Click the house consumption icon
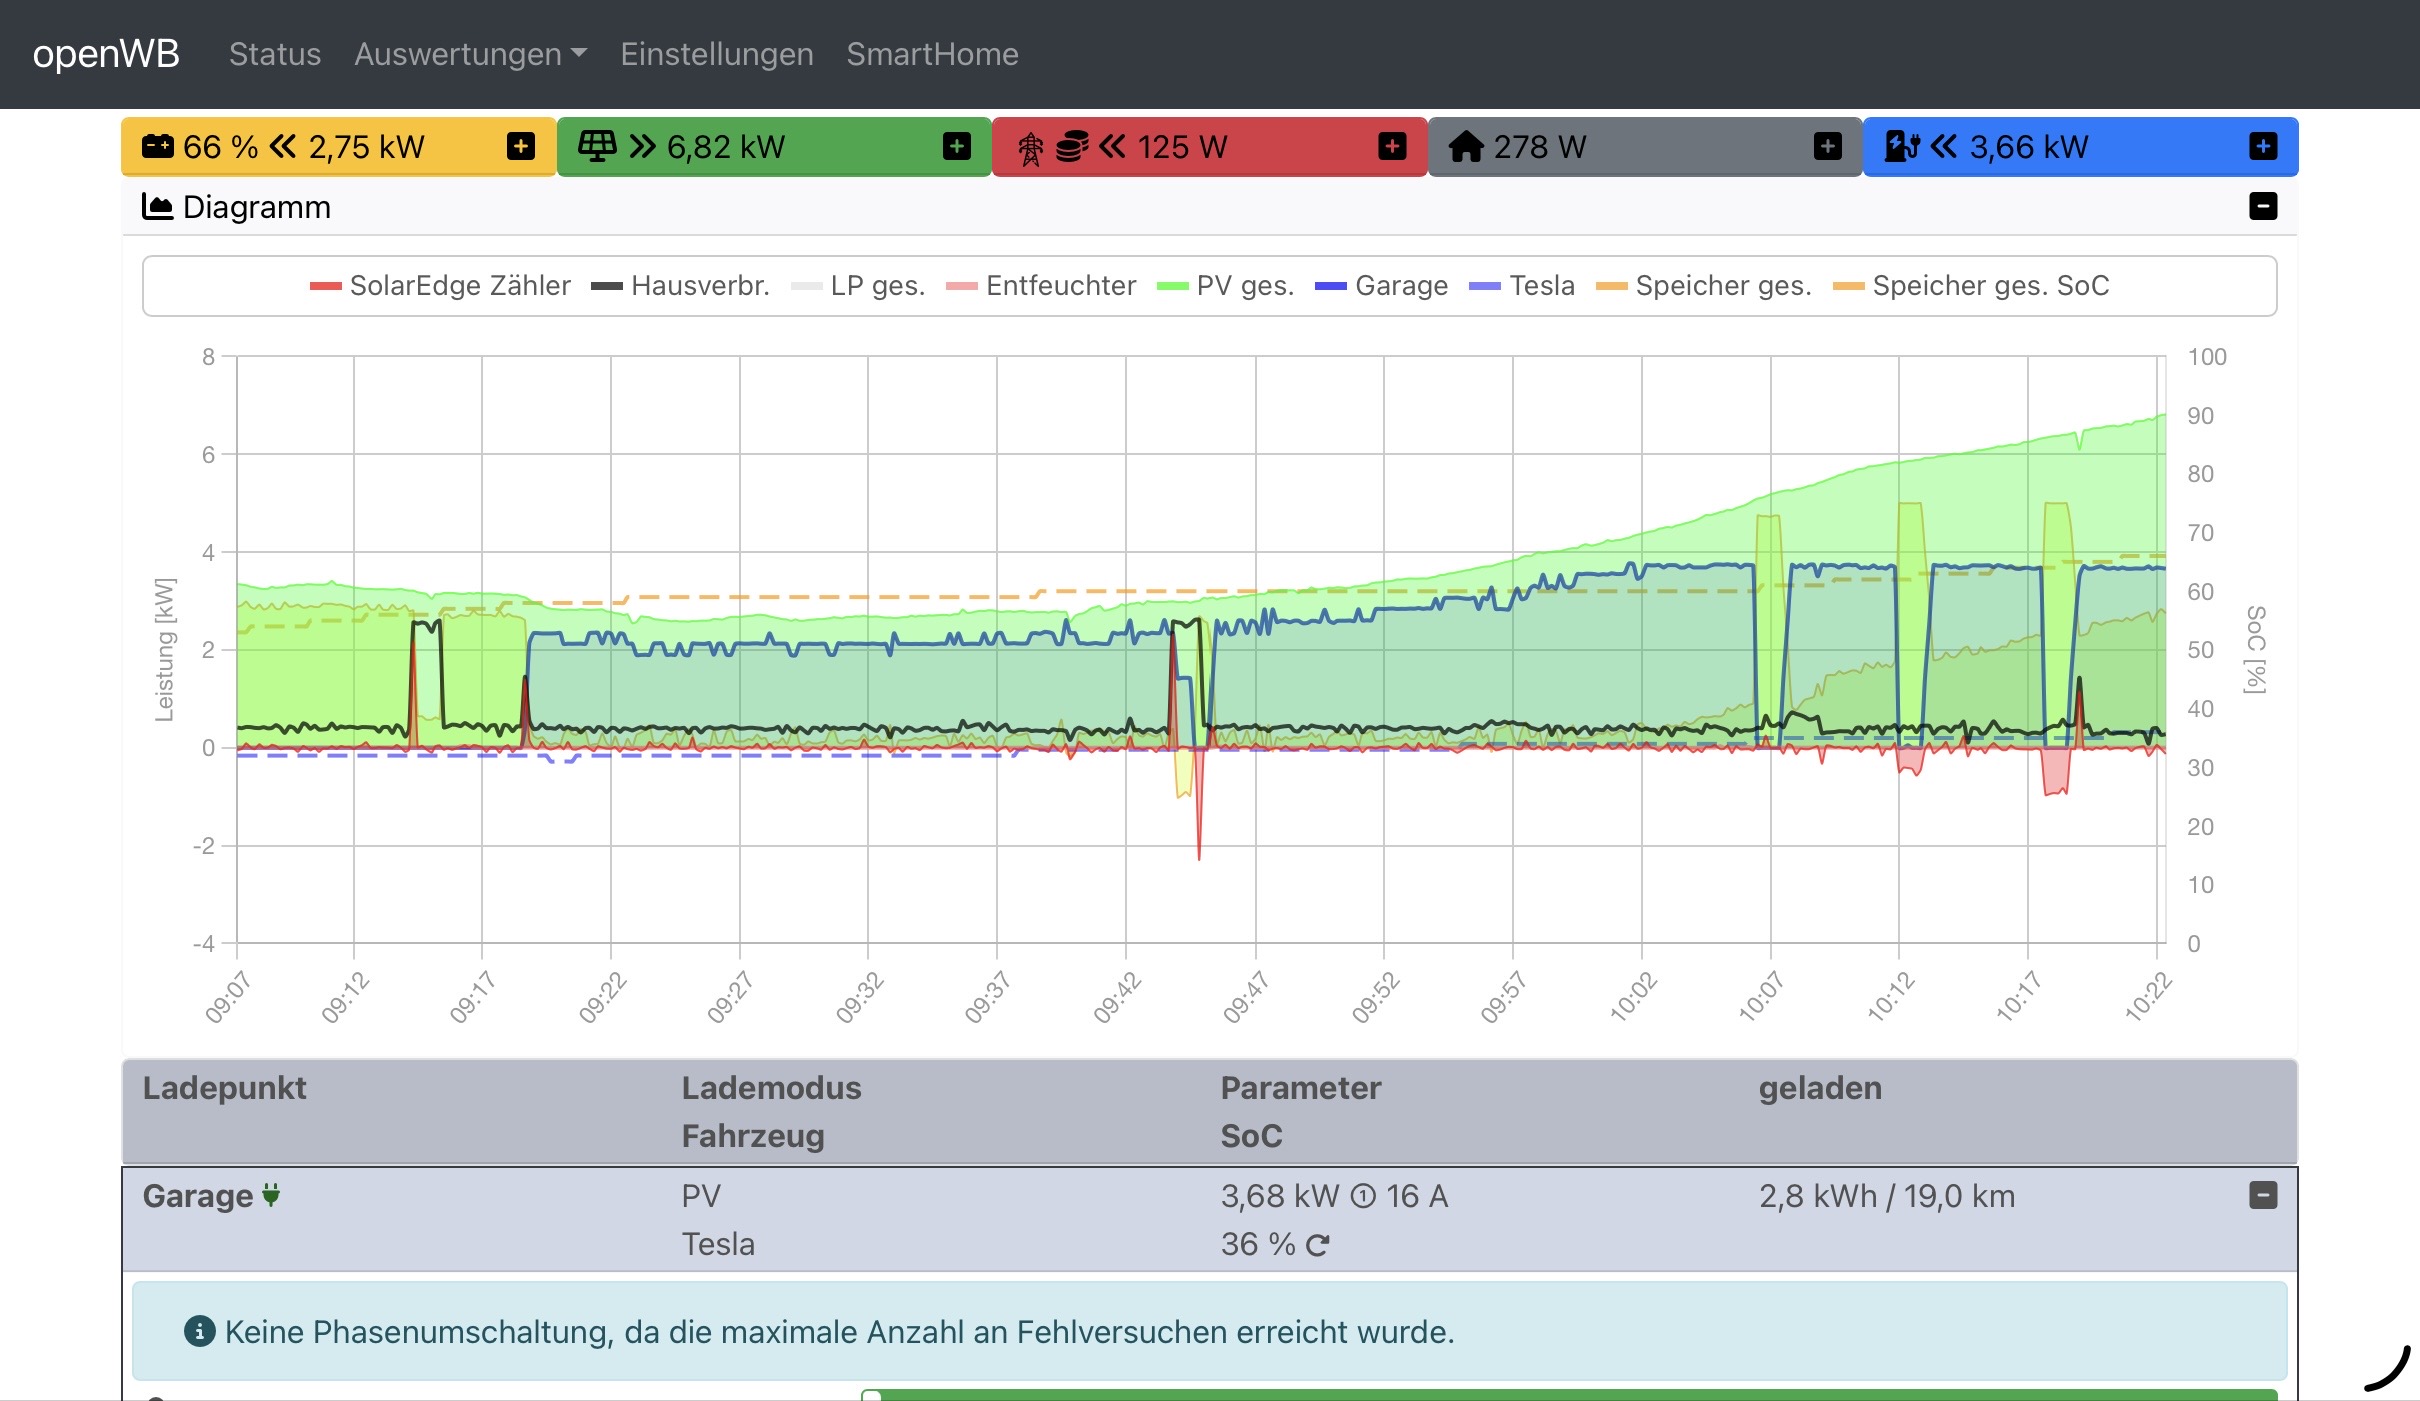 coord(1465,147)
